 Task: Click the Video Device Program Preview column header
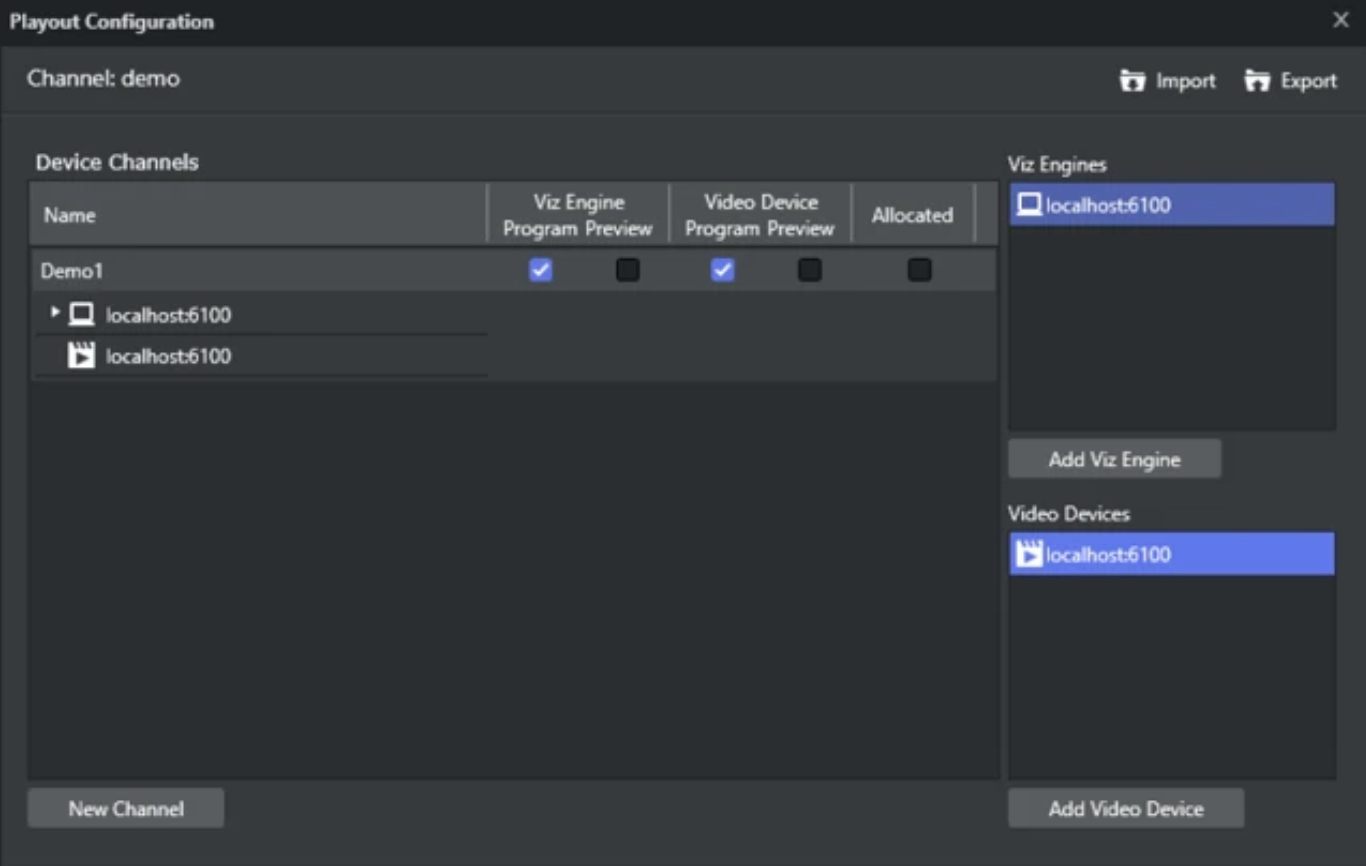tap(760, 215)
